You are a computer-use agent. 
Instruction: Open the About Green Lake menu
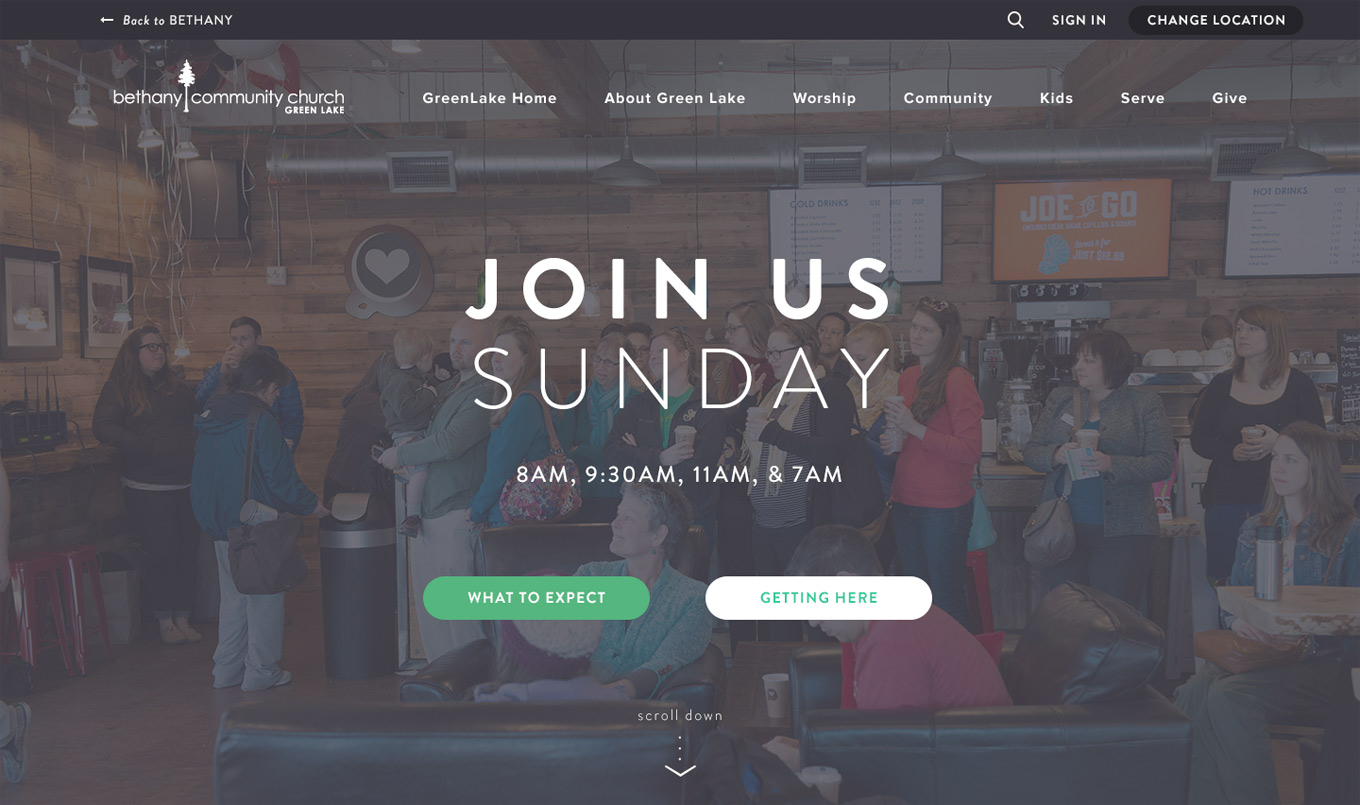pos(675,98)
